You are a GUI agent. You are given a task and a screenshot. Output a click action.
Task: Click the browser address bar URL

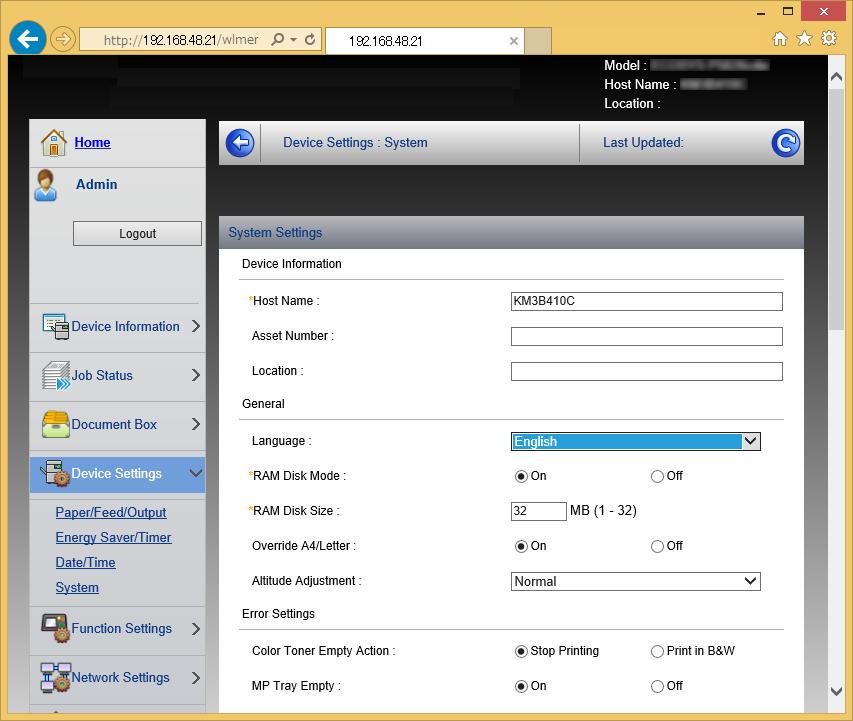click(181, 40)
